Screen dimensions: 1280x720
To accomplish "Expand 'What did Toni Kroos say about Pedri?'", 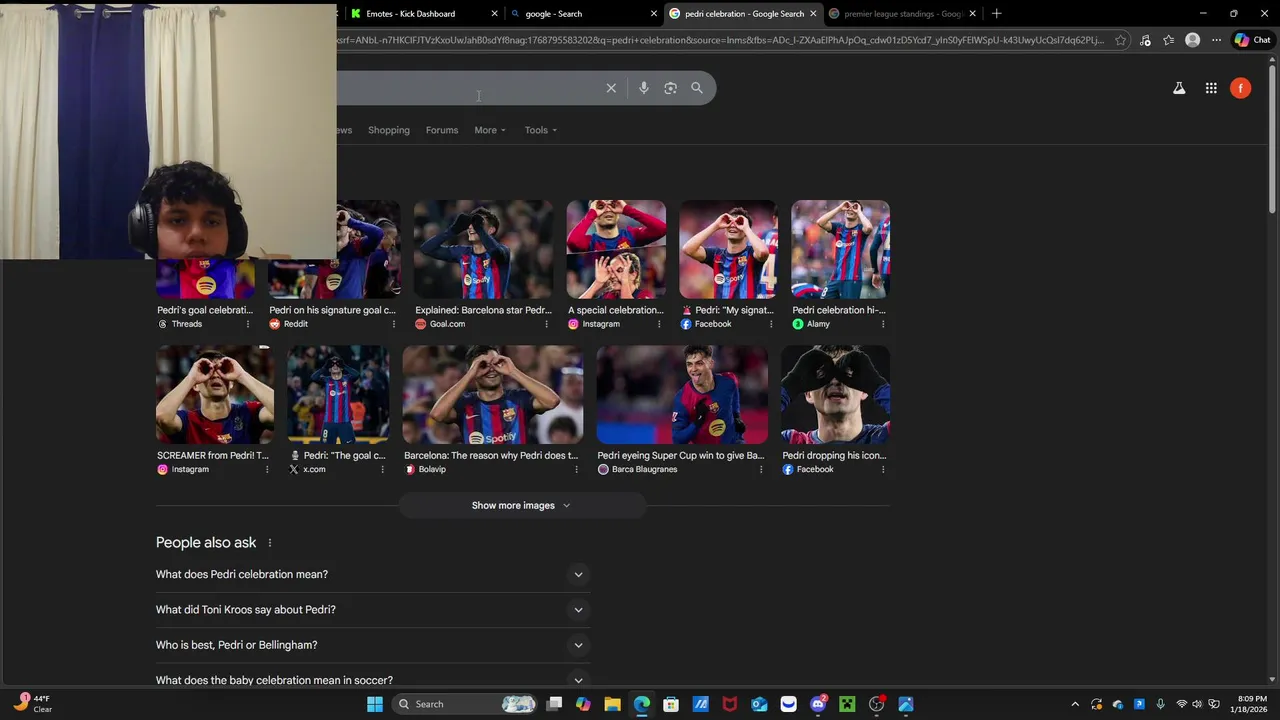I will tap(371, 610).
